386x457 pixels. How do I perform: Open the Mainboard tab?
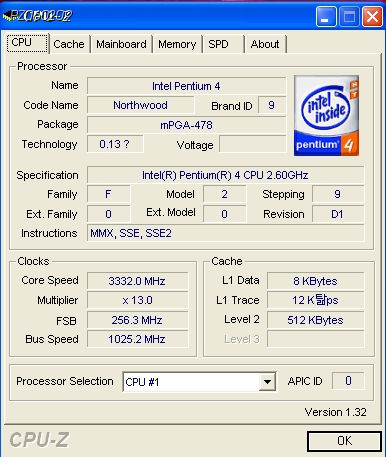click(121, 44)
